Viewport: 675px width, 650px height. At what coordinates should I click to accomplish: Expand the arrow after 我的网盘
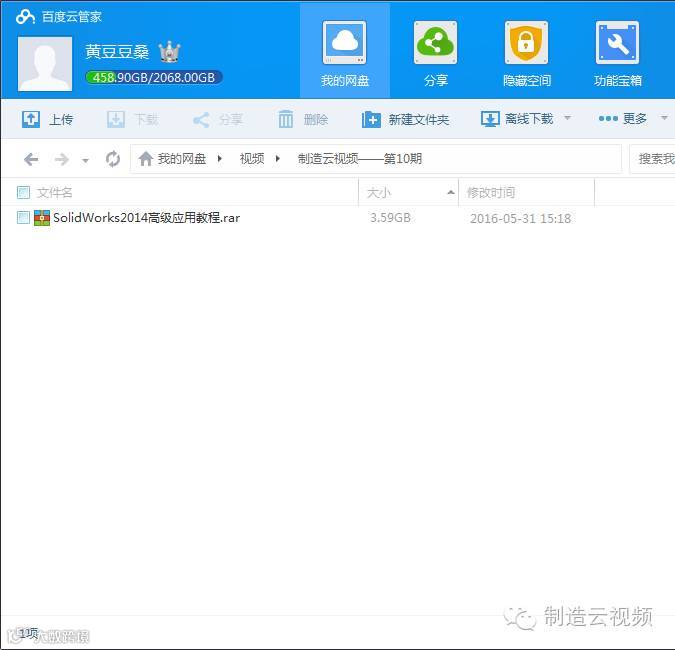pos(220,158)
